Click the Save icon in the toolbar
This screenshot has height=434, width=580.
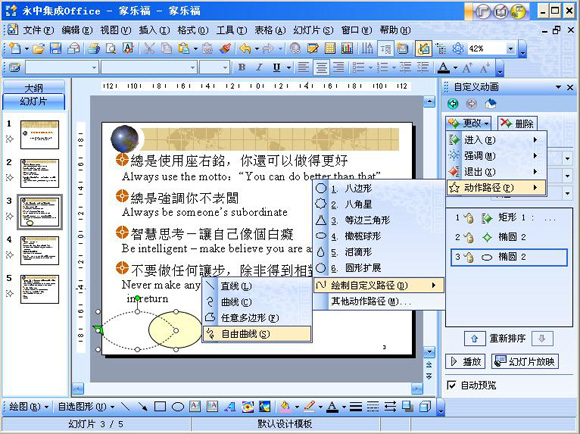[x=56, y=48]
